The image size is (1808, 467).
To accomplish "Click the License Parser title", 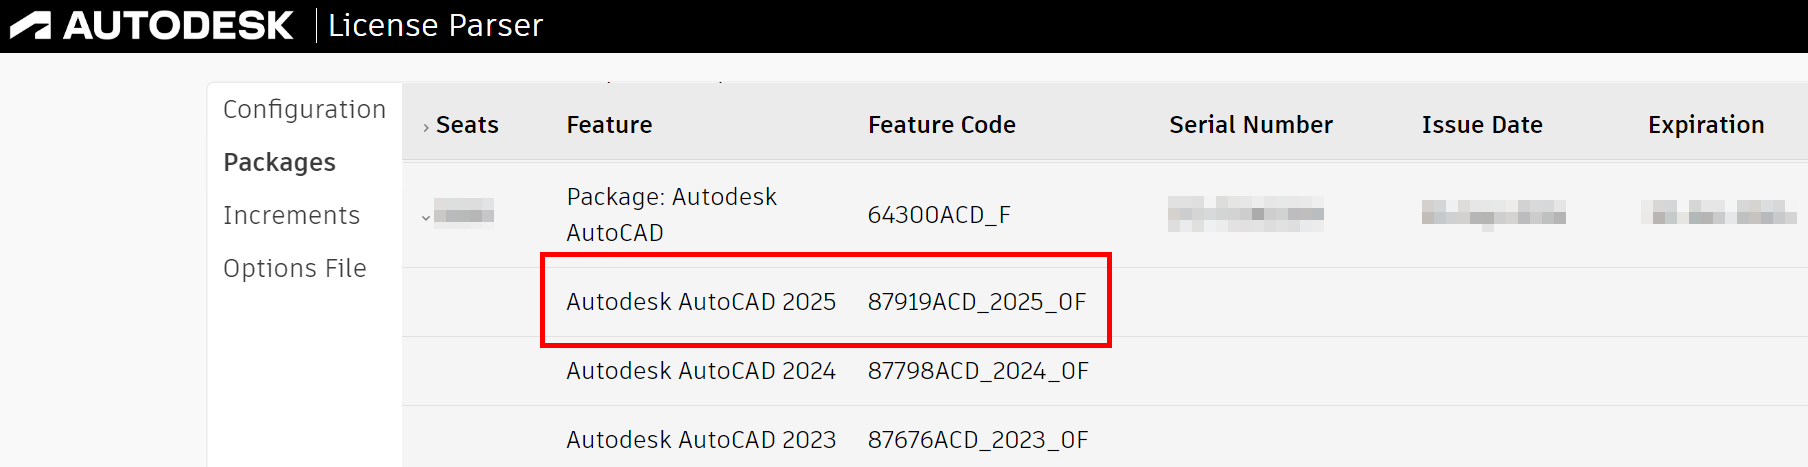I will [x=435, y=25].
